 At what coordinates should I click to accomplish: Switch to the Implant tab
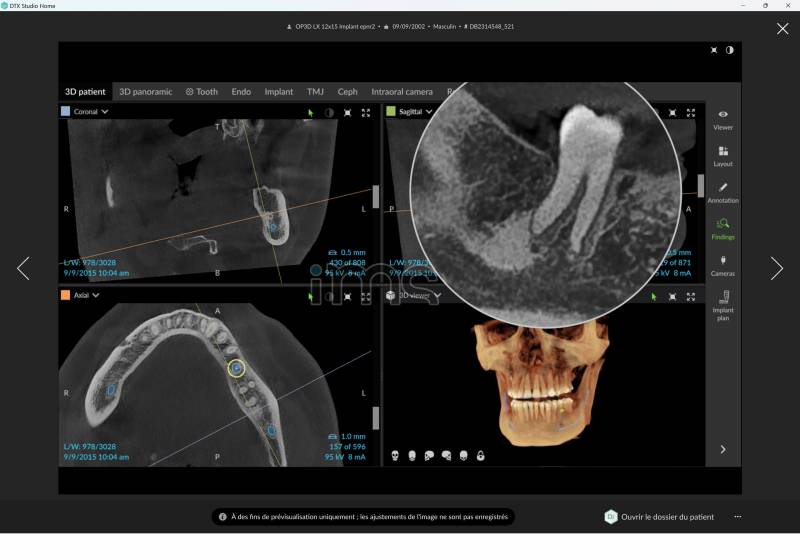tap(278, 92)
